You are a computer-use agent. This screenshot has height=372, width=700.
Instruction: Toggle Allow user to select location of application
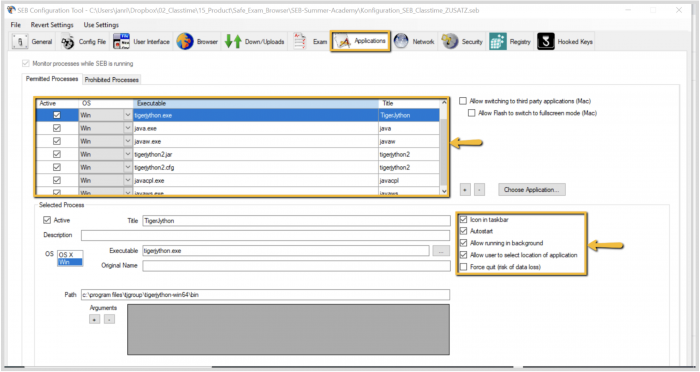(463, 255)
